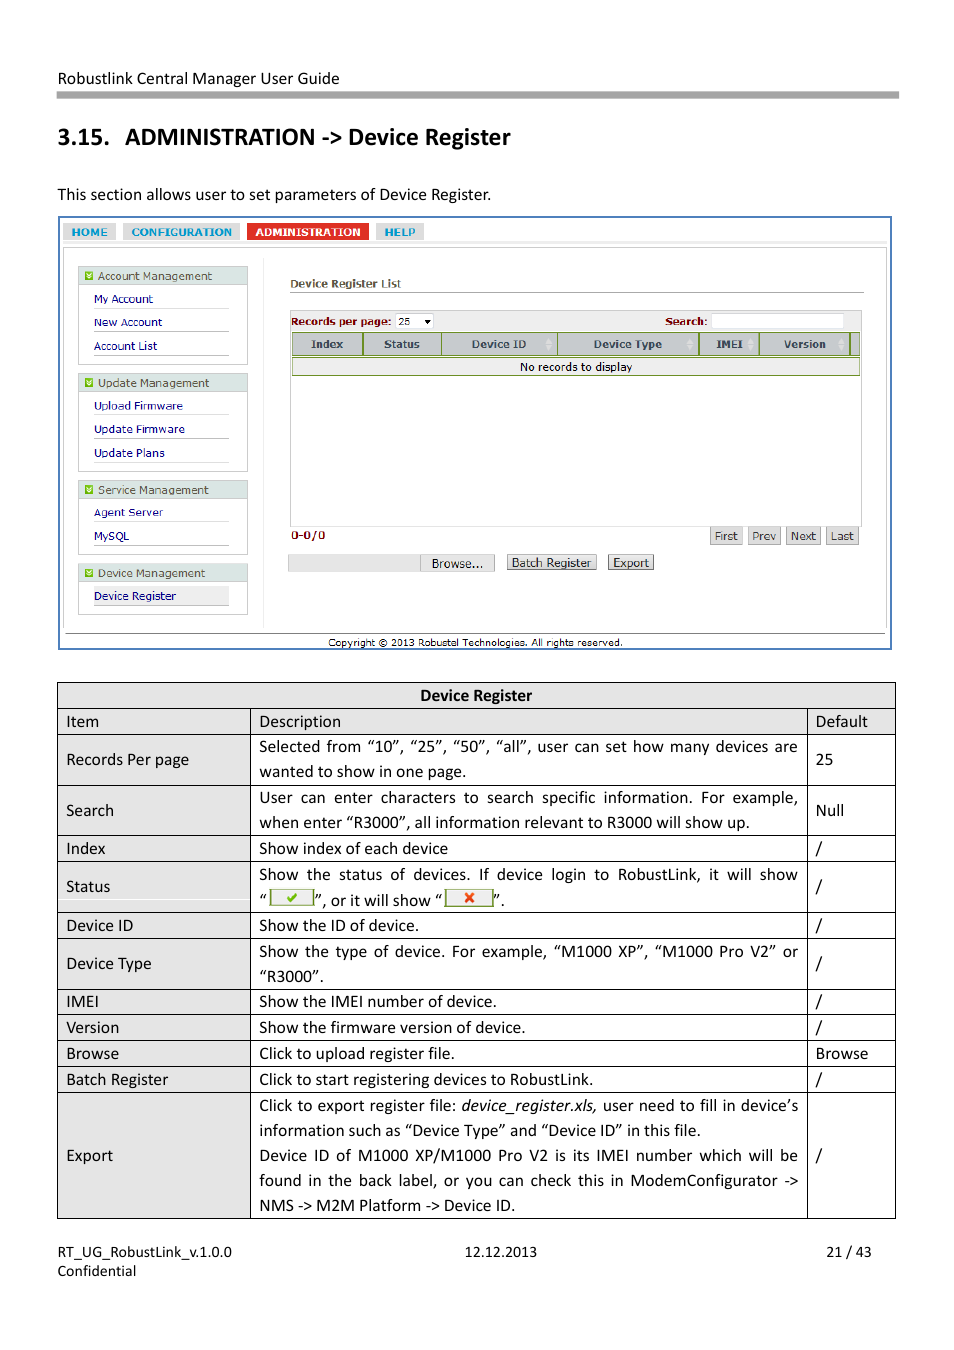
Task: Open the HELP tab
Action: coord(400,232)
